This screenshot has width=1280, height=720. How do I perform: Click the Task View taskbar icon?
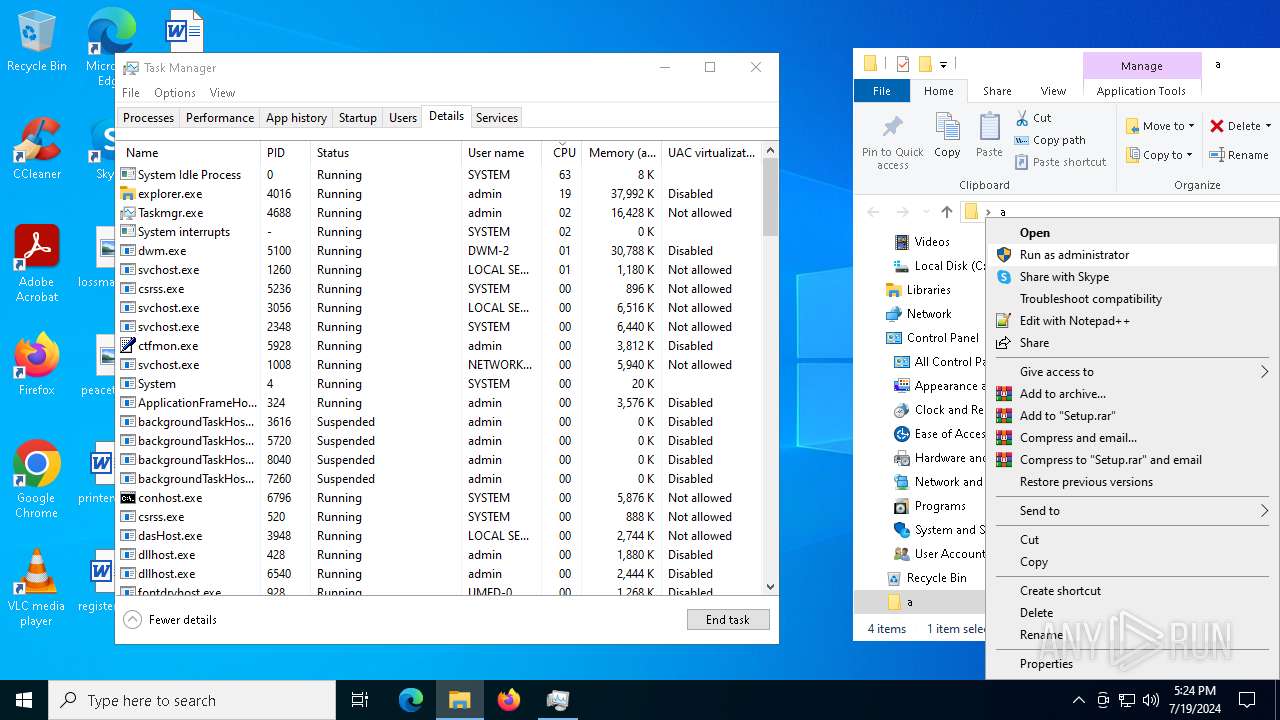tap(360, 700)
